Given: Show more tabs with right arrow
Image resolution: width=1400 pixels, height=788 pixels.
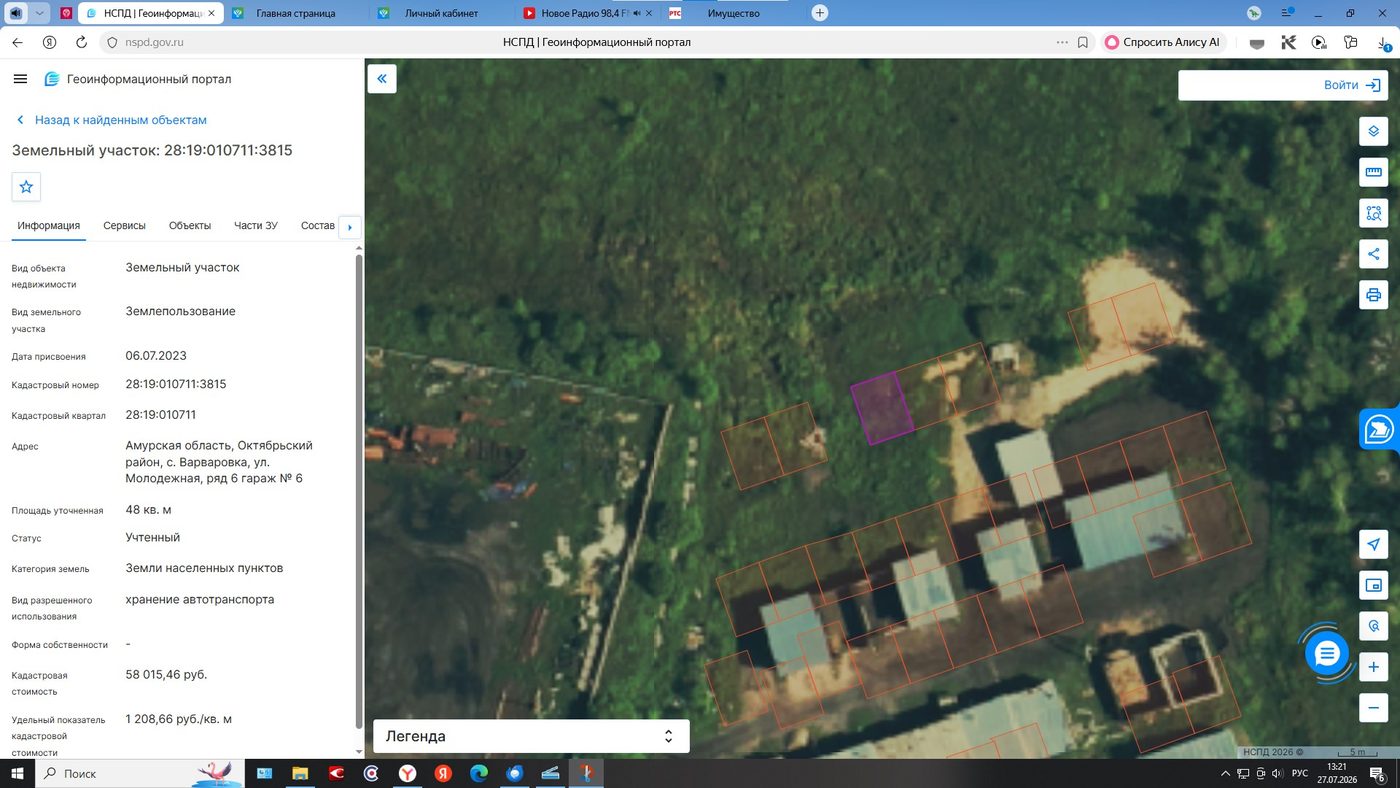Looking at the screenshot, I should pyautogui.click(x=349, y=227).
